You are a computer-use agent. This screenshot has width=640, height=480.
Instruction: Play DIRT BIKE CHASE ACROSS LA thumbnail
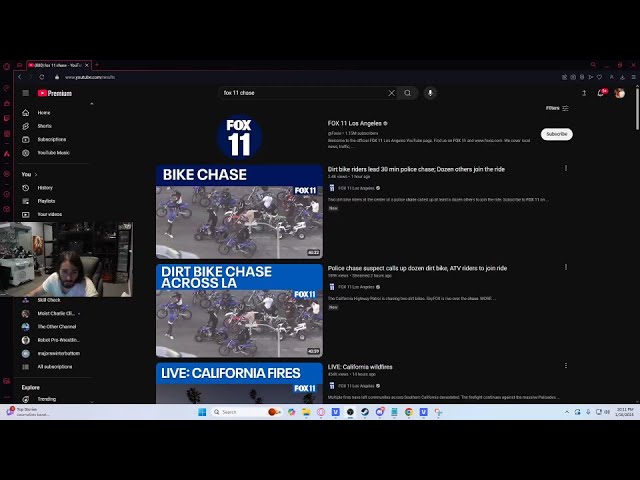[x=239, y=311]
